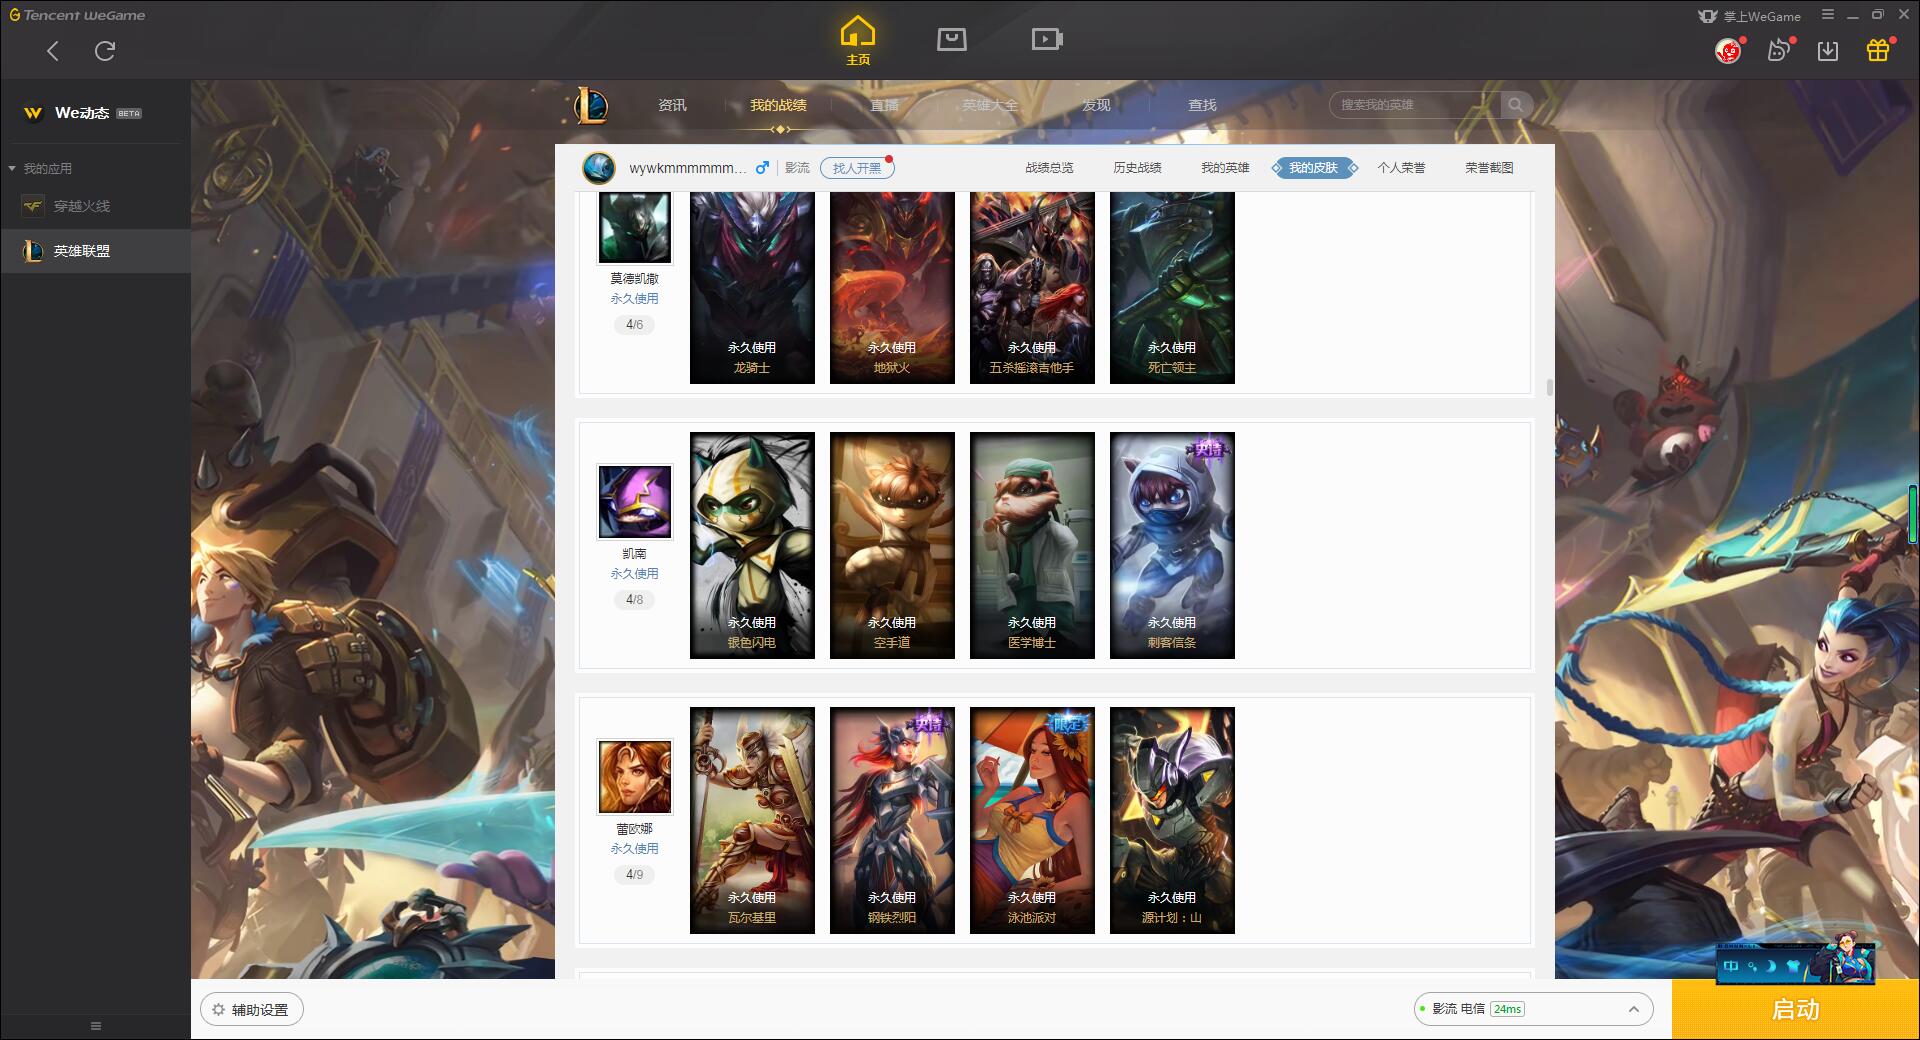
Task: Click the 找人开黑 button
Action: 857,168
